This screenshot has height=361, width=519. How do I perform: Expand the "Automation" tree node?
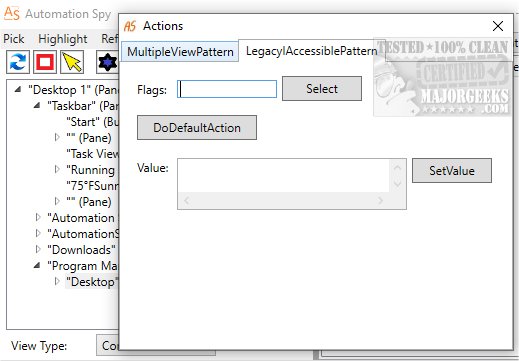38,217
